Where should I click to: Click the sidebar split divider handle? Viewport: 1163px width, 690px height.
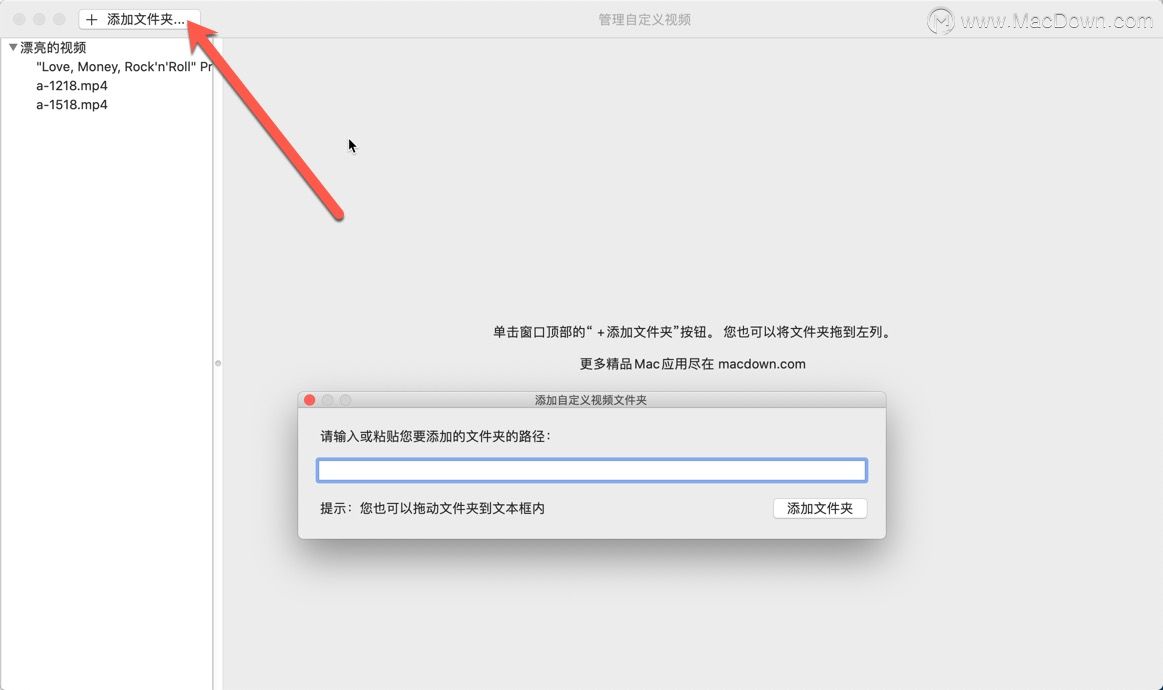click(217, 364)
